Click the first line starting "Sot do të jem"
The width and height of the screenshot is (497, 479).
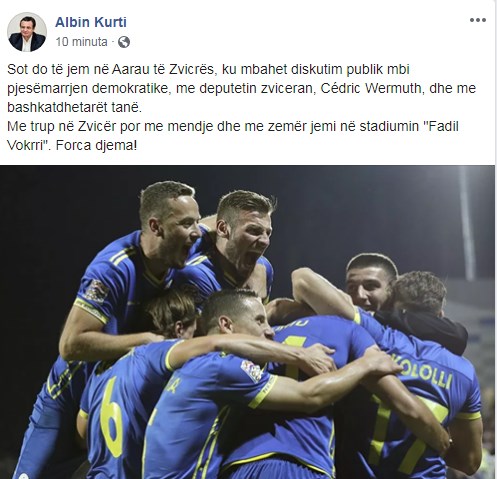coord(208,69)
